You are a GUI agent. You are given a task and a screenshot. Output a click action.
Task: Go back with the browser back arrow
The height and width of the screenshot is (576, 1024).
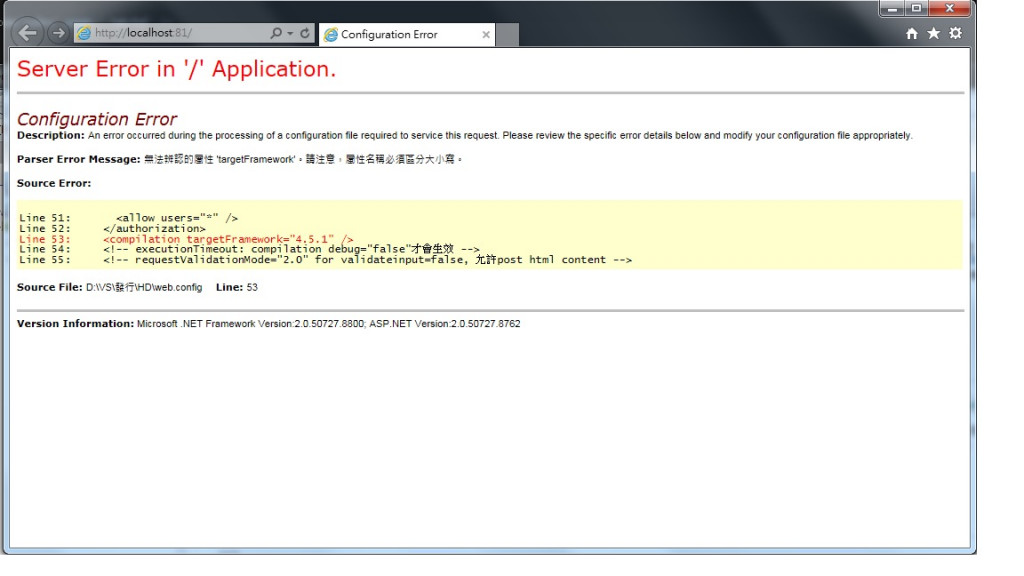[27, 33]
